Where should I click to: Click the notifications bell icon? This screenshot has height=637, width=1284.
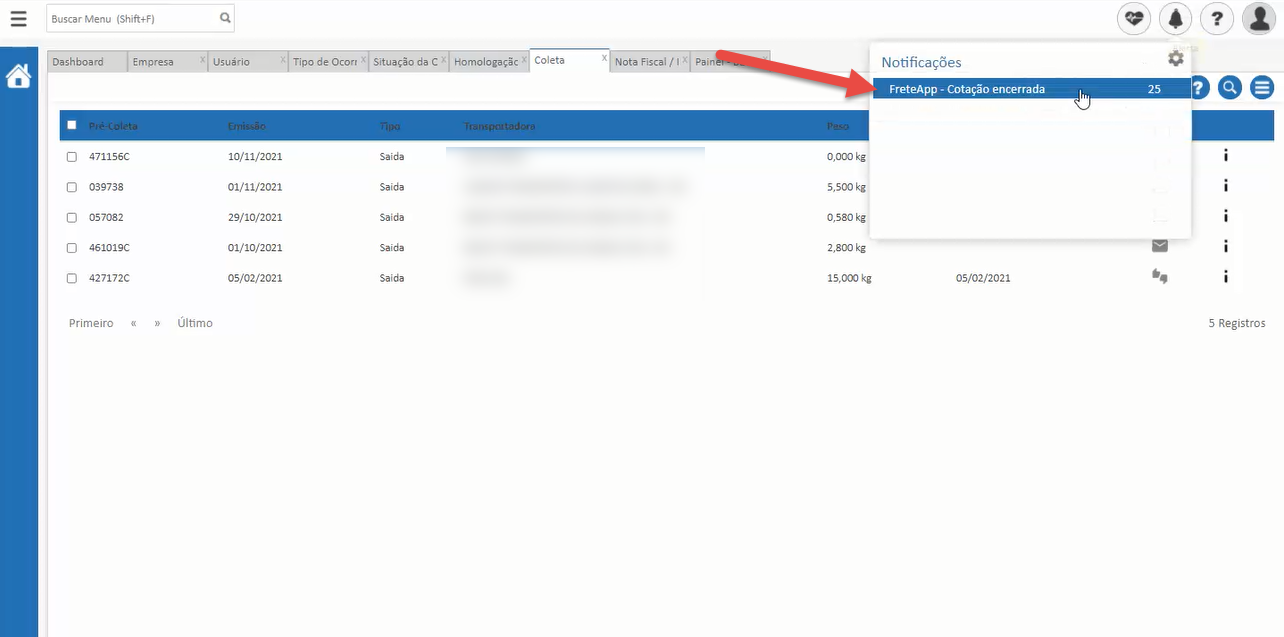(x=1175, y=18)
